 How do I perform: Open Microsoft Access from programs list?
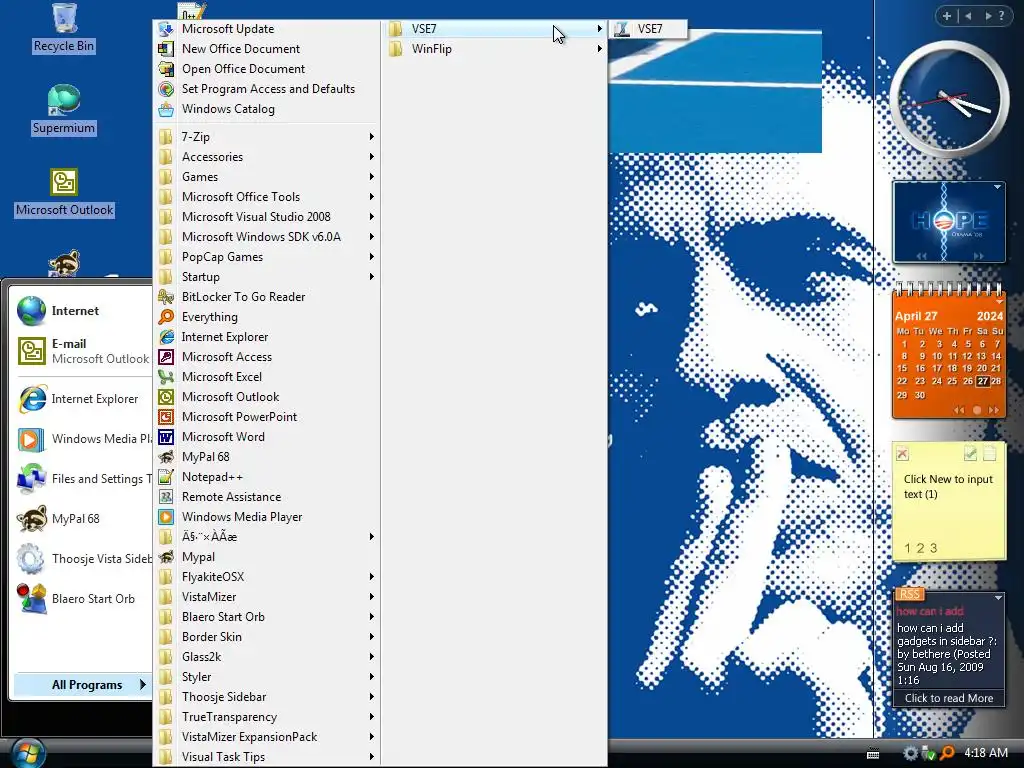point(267,357)
